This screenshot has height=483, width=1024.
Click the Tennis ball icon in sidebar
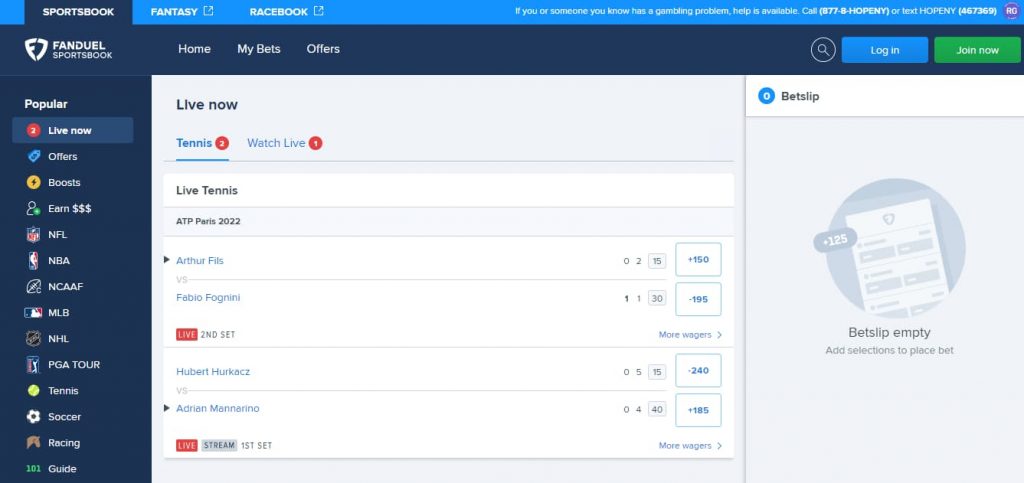click(x=33, y=390)
